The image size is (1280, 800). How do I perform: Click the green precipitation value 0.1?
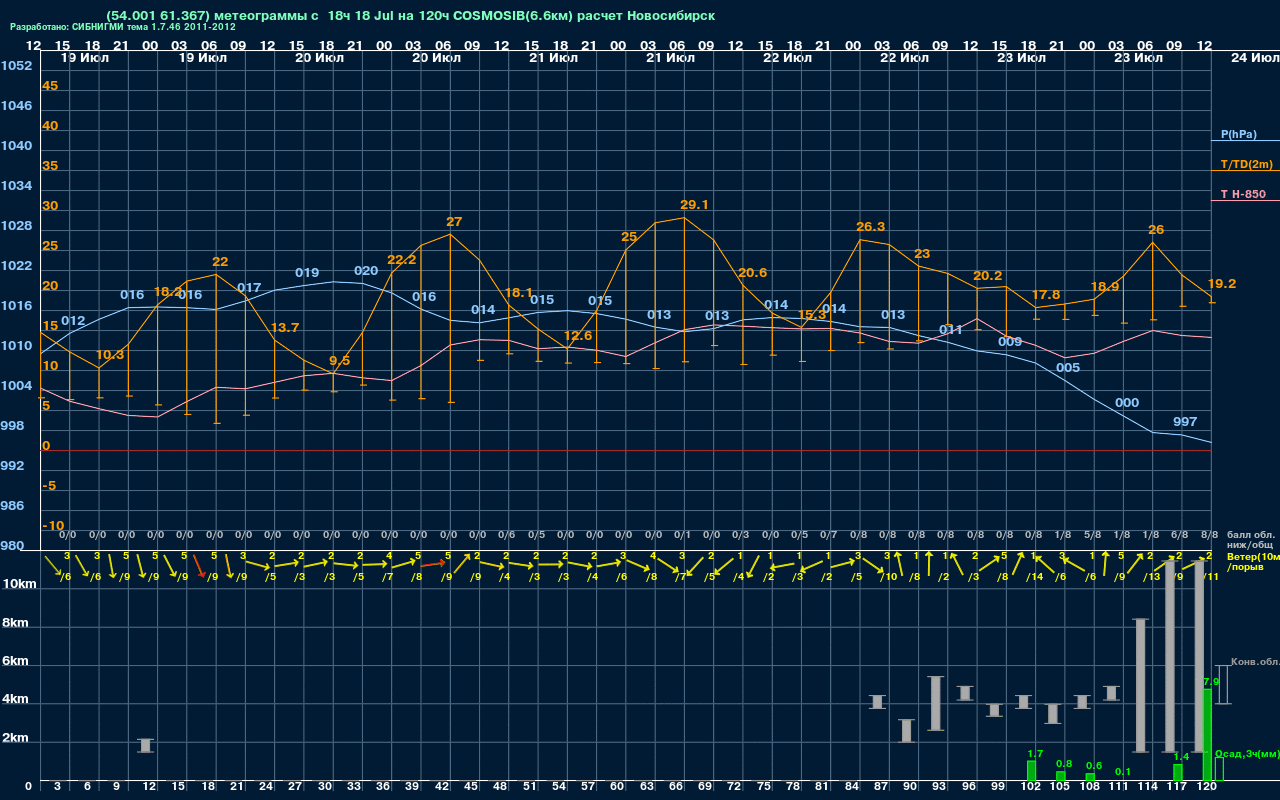(x=1123, y=772)
